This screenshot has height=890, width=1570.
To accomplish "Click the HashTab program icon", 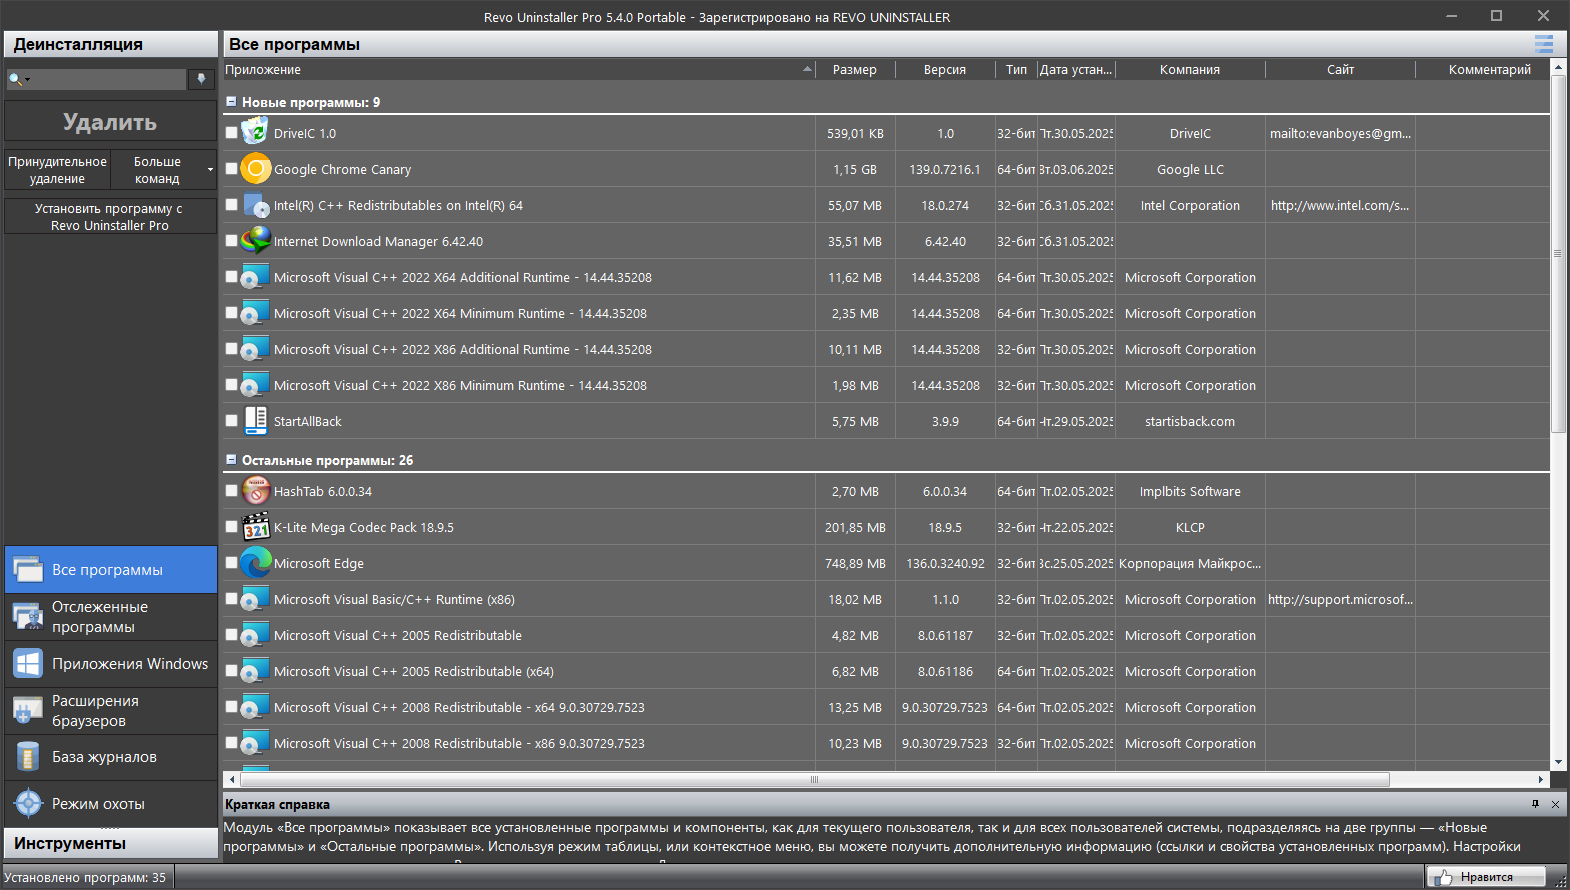I will [255, 490].
